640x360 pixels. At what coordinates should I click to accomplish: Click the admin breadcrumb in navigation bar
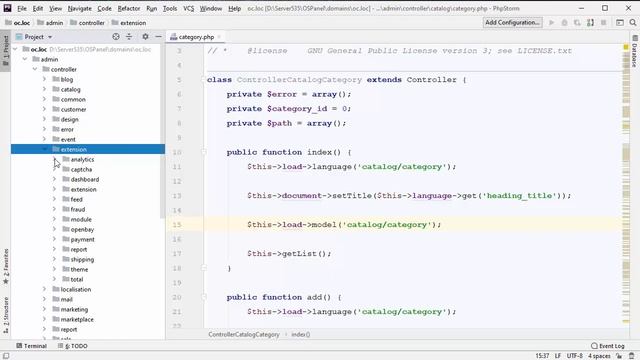[50, 23]
